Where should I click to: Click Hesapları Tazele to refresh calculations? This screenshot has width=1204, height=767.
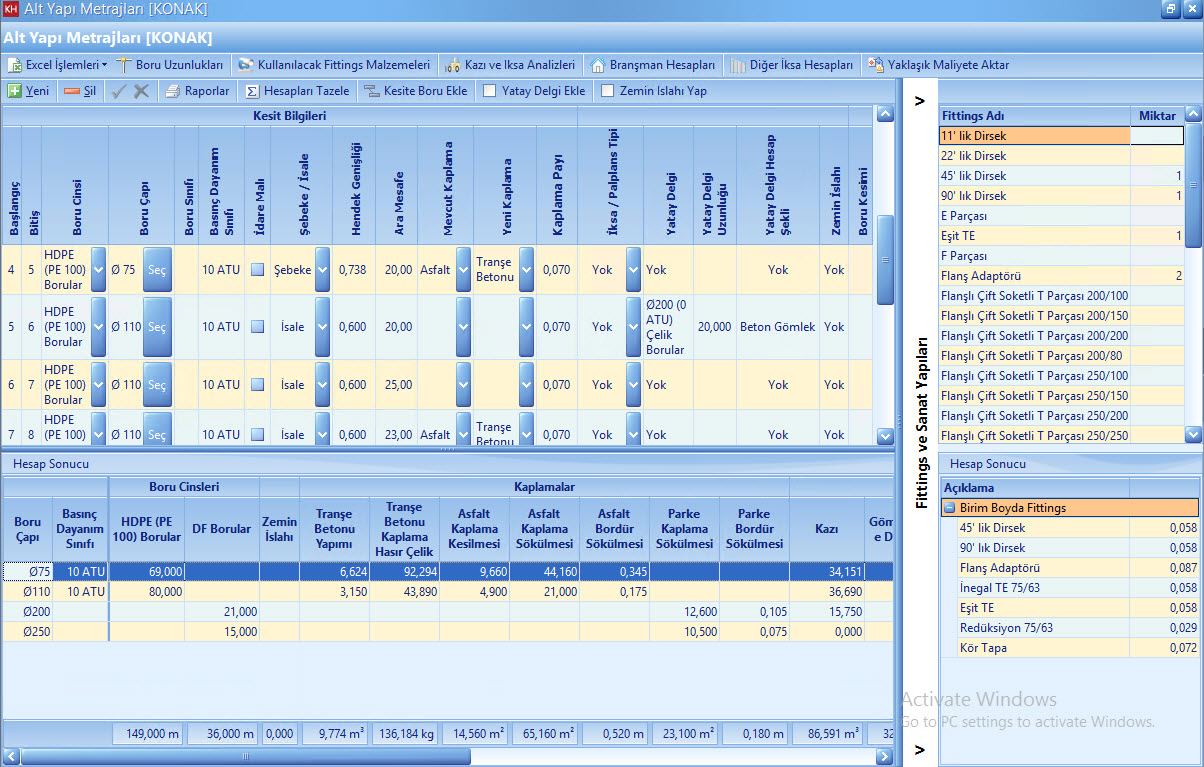tap(296, 91)
